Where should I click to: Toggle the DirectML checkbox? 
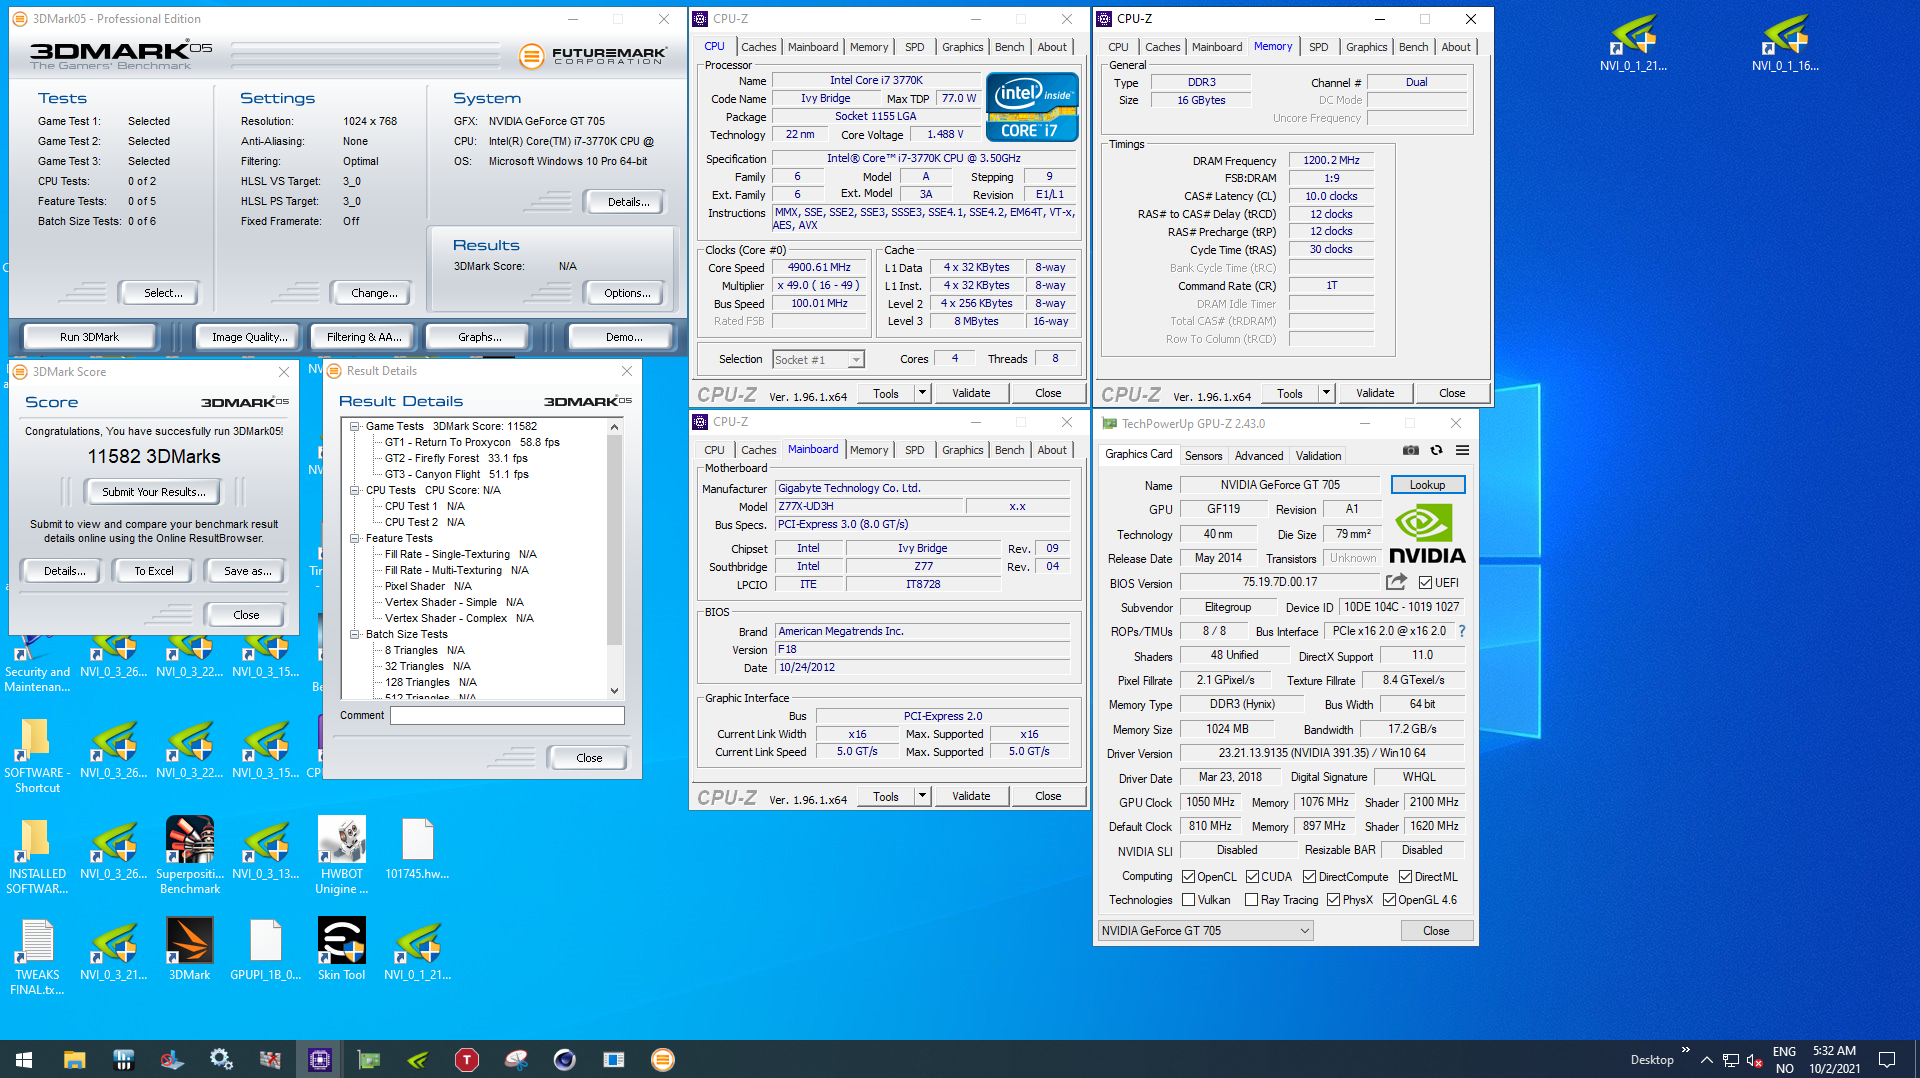[x=1405, y=877]
